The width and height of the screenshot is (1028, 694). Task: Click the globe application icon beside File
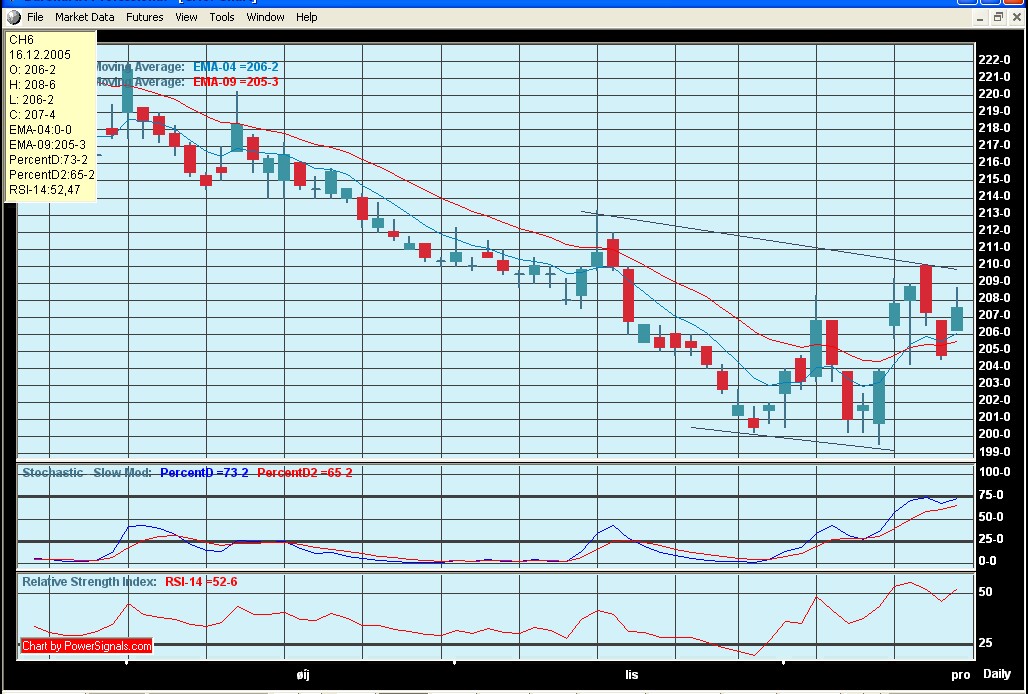(14, 17)
